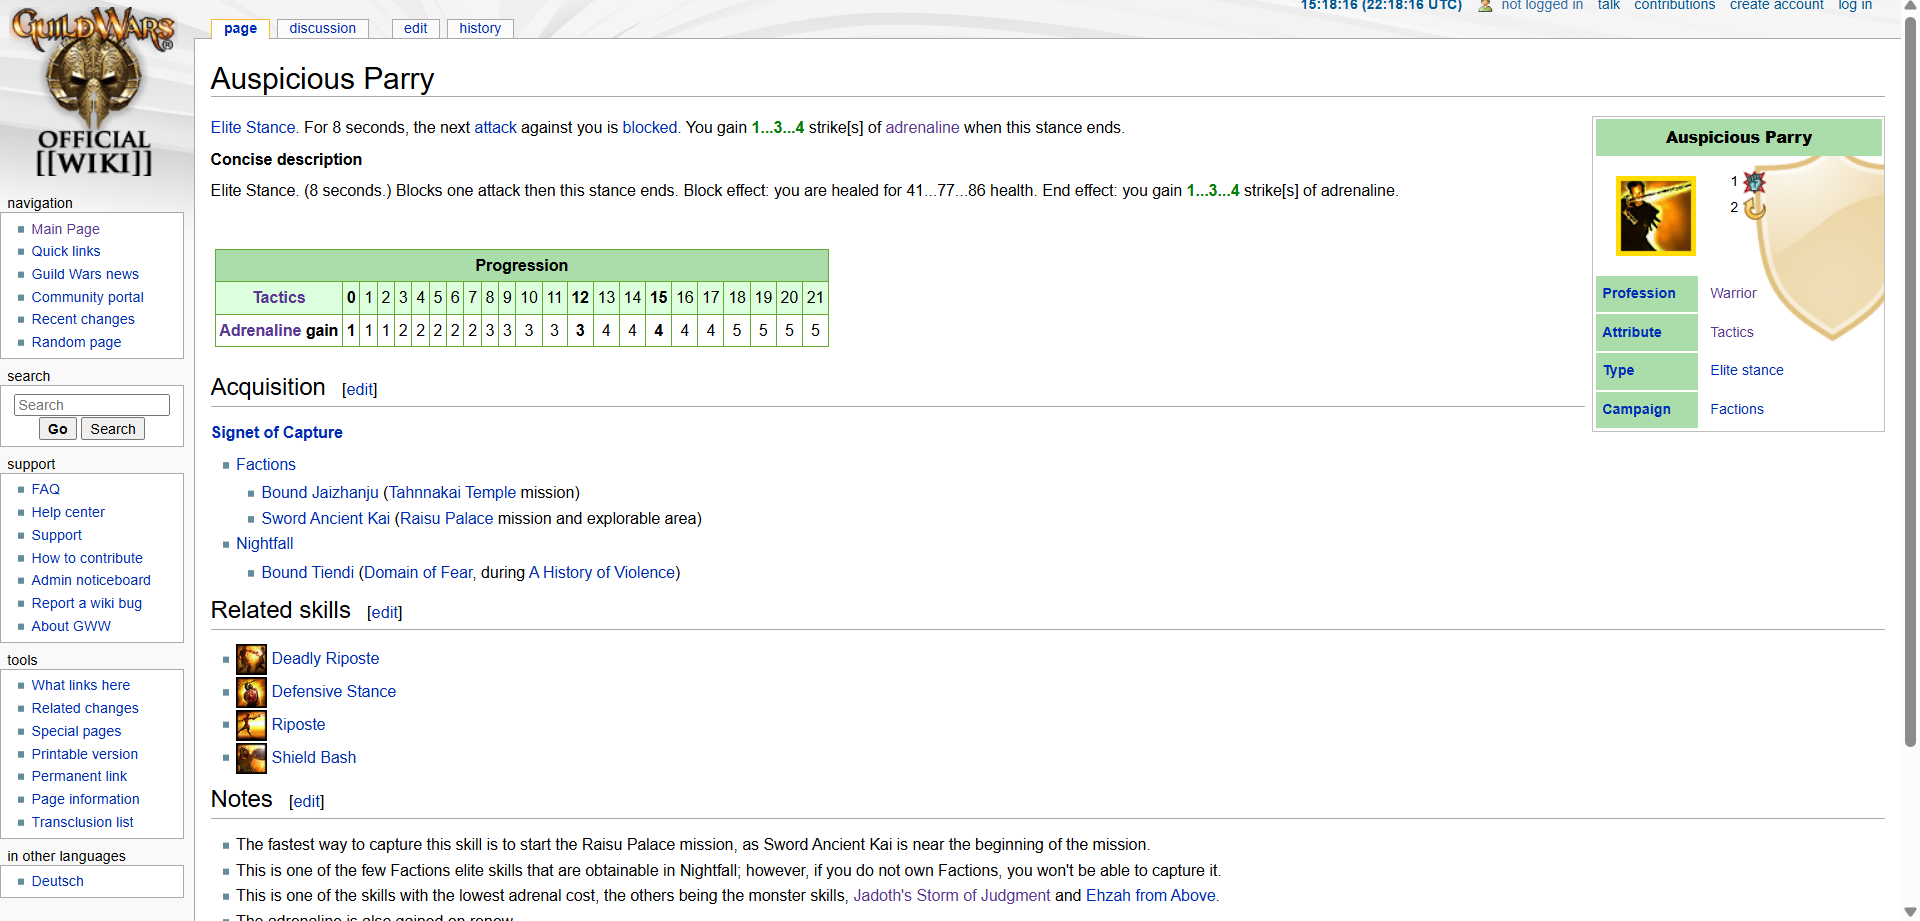Image resolution: width=1920 pixels, height=921 pixels.
Task: Open About GWW
Action: (x=71, y=626)
